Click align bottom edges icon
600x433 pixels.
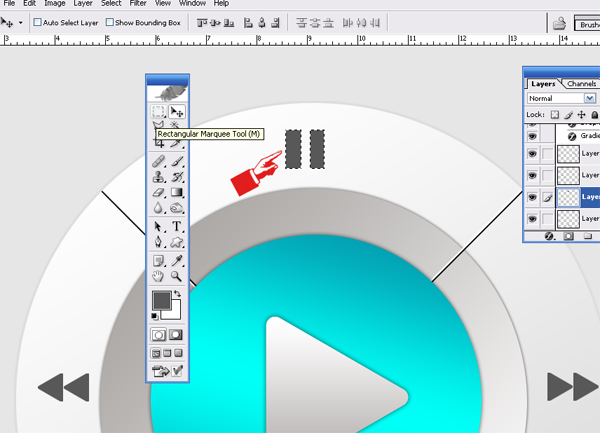(229, 23)
